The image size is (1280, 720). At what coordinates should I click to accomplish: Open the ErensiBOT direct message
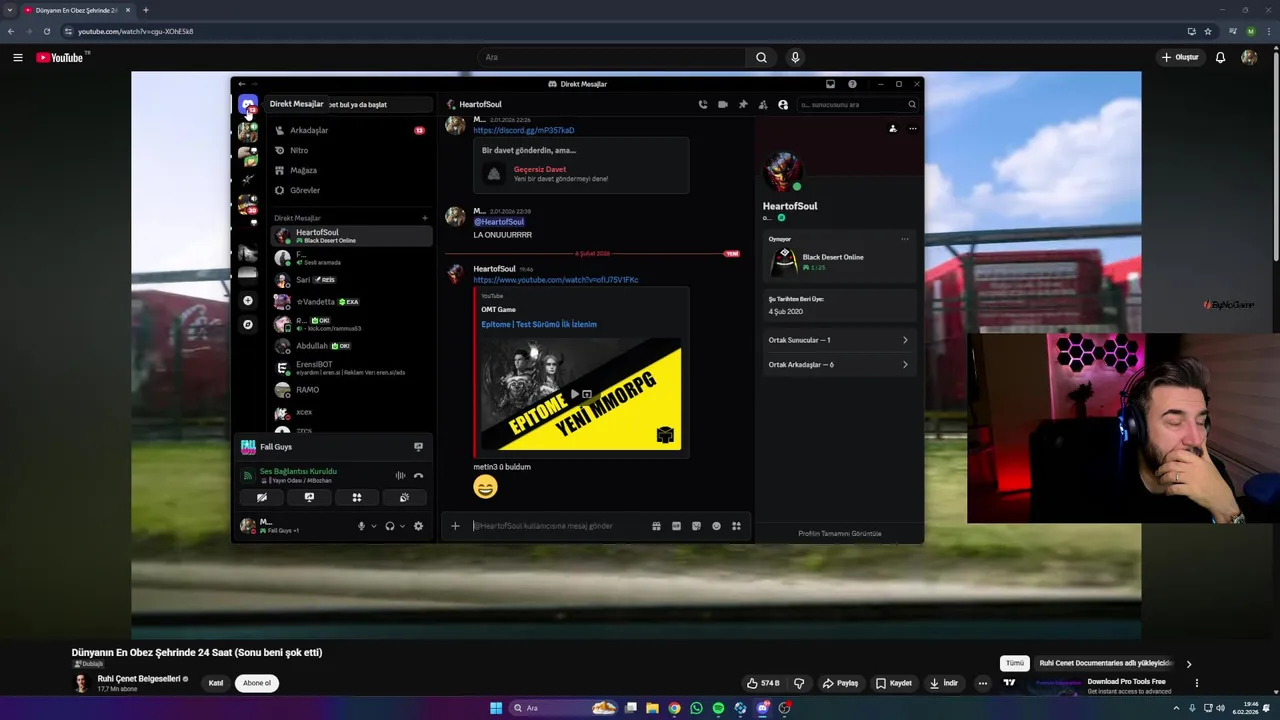coord(351,368)
